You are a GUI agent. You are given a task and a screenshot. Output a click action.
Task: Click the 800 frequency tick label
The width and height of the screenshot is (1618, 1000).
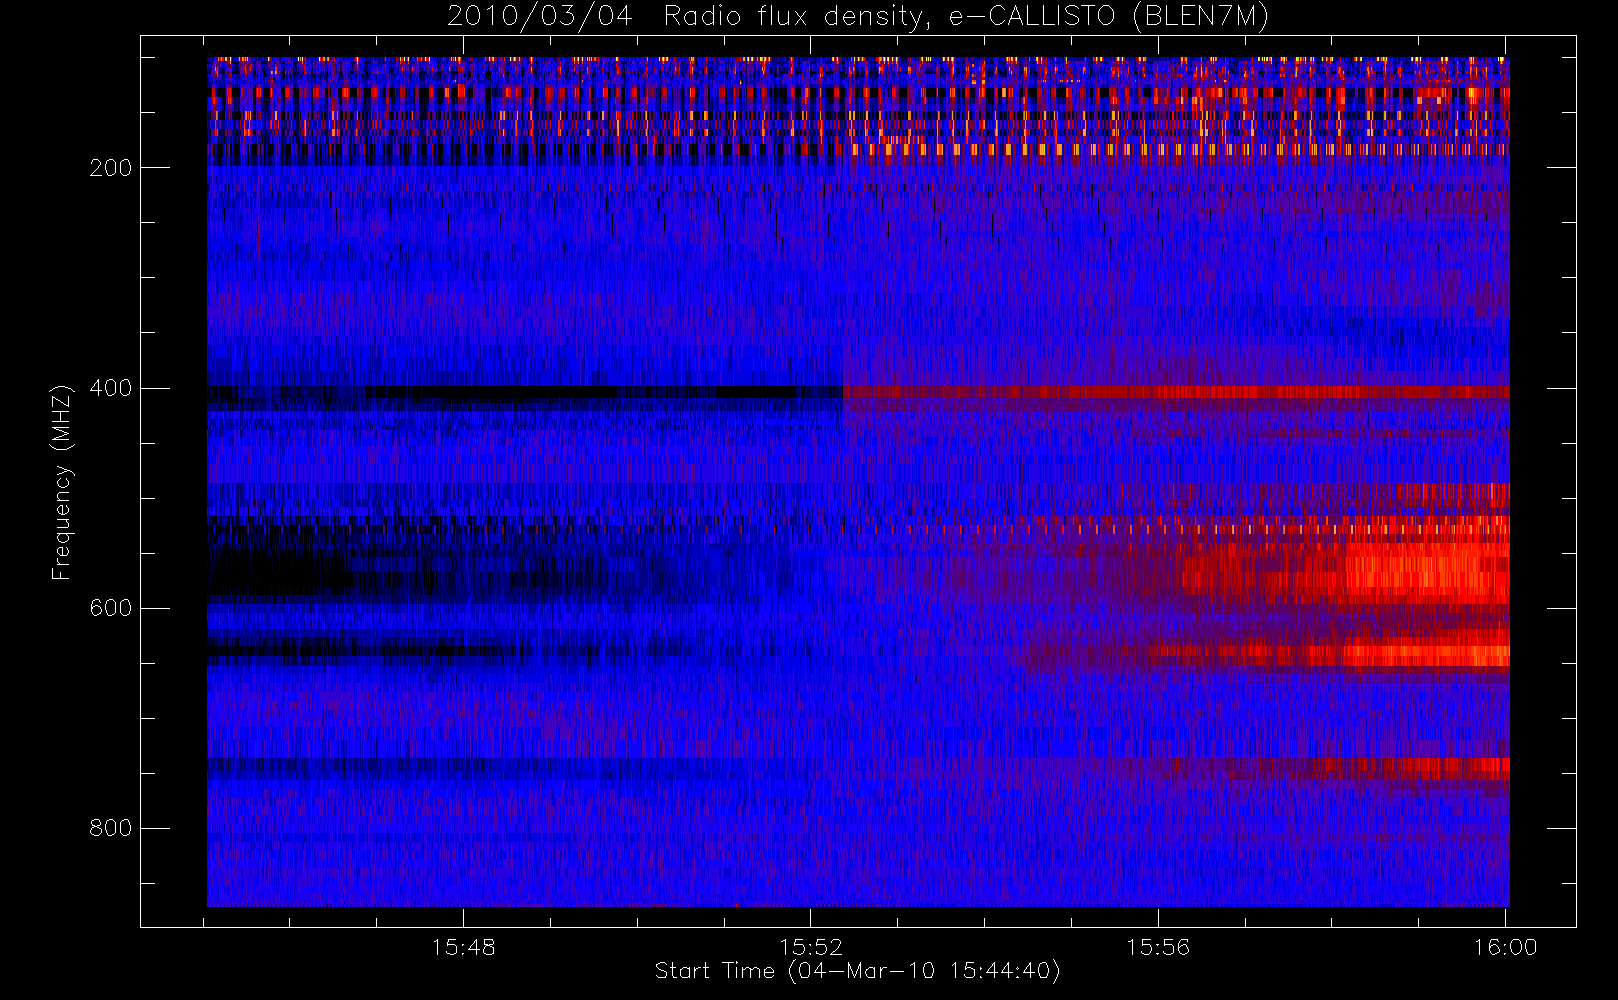click(110, 828)
